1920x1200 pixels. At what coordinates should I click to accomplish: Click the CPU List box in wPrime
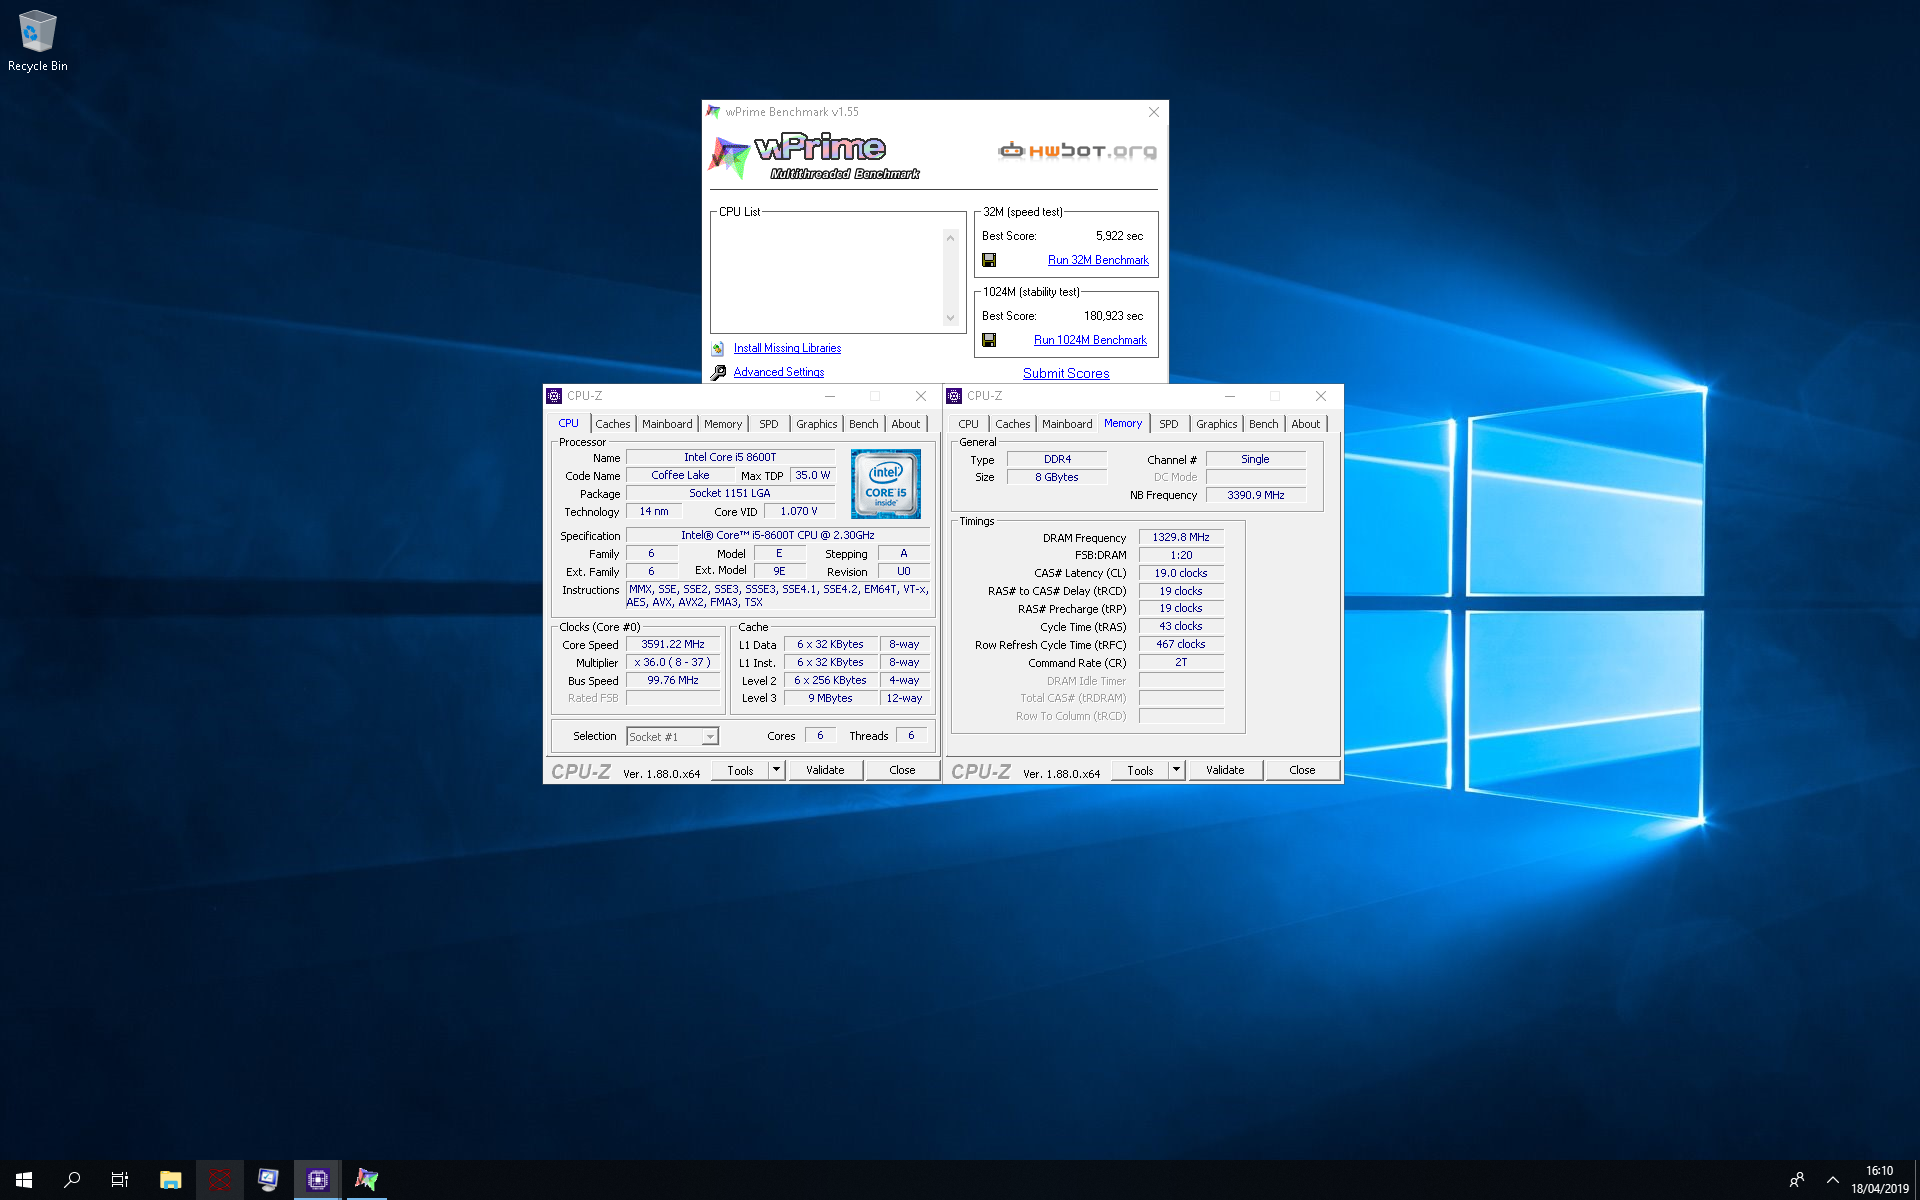pyautogui.click(x=837, y=274)
